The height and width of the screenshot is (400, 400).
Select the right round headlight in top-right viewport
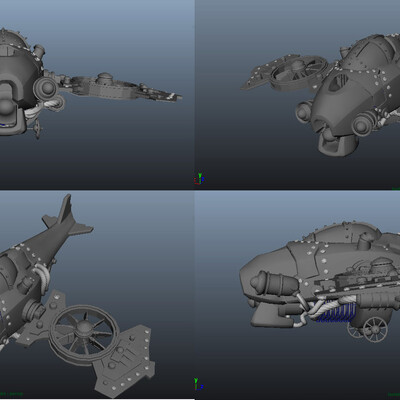point(363,123)
